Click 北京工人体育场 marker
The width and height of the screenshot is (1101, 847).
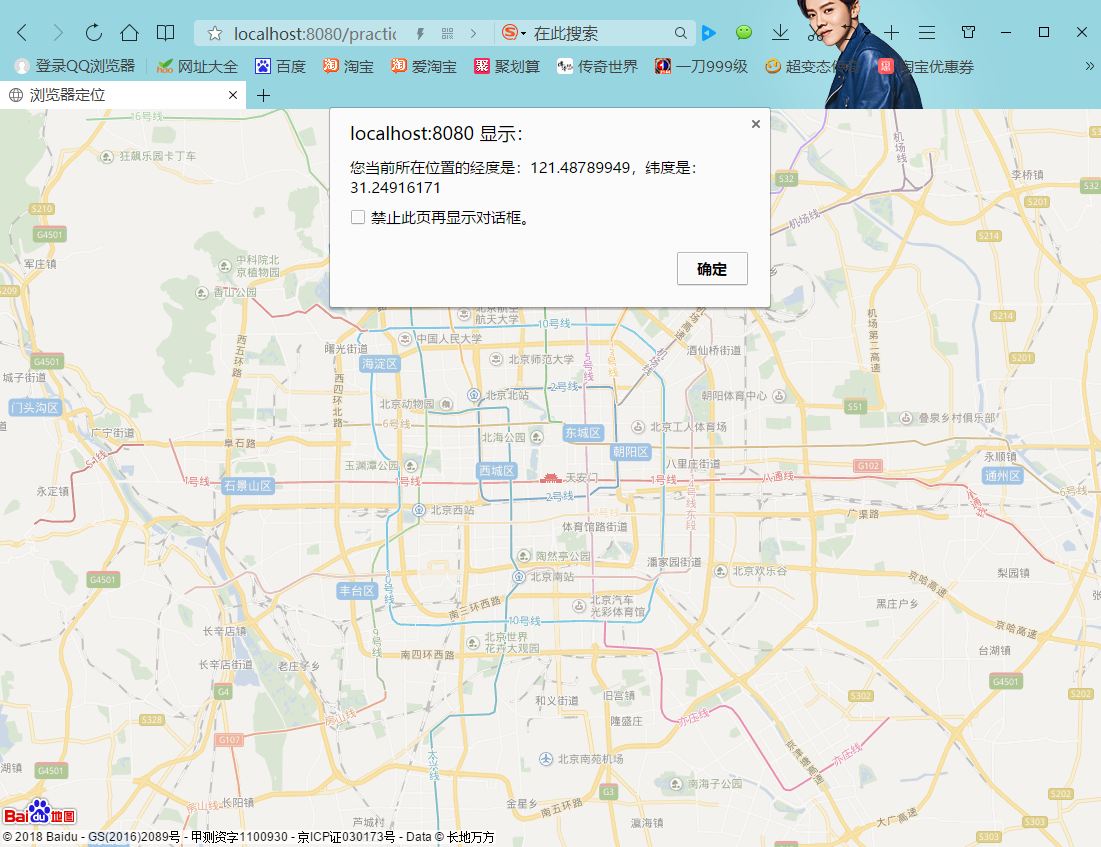pyautogui.click(x=638, y=426)
